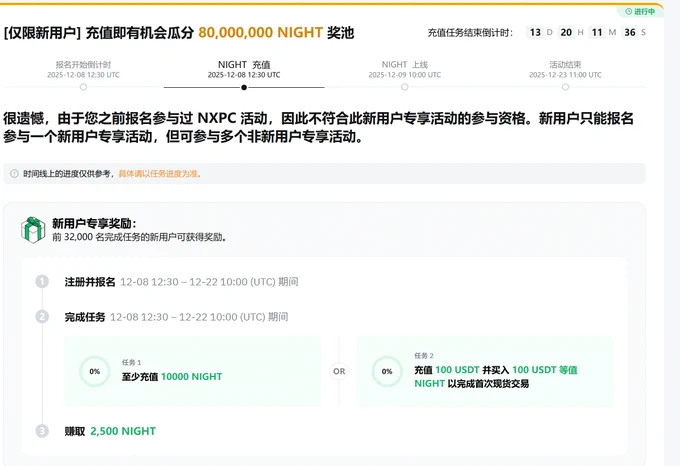Select the NIGHT 充值 timeline marker dot

(x=244, y=87)
